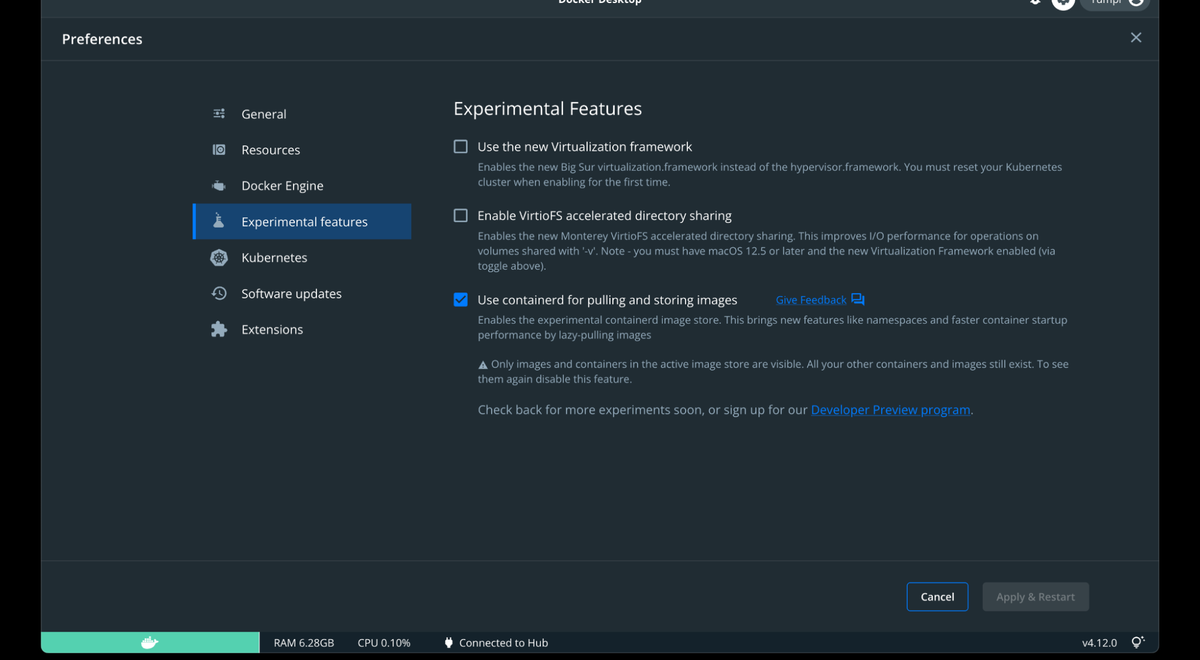Click the warning triangle before 'Only images and containers'
1200x660 pixels.
pyautogui.click(x=483, y=365)
